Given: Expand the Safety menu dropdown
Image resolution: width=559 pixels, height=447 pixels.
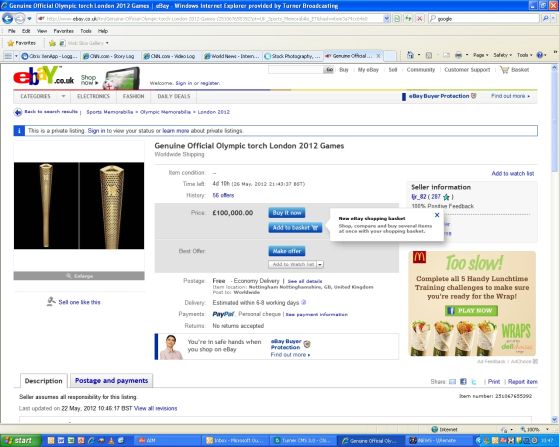Looking at the screenshot, I should pyautogui.click(x=502, y=55).
